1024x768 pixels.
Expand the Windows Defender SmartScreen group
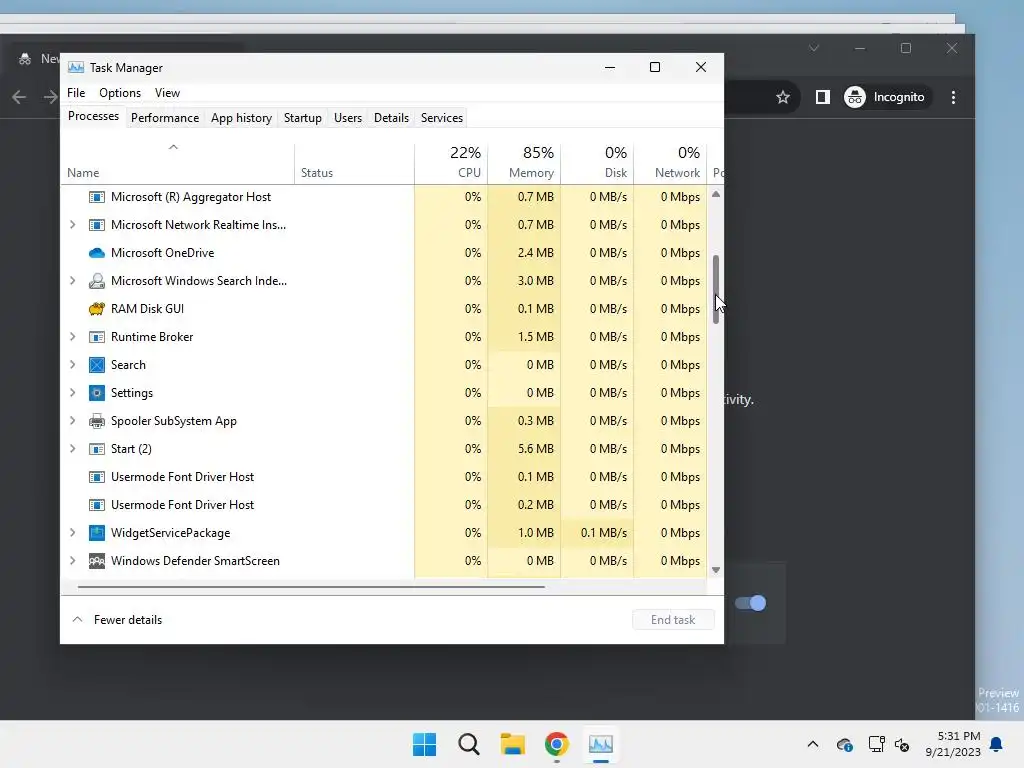click(72, 561)
